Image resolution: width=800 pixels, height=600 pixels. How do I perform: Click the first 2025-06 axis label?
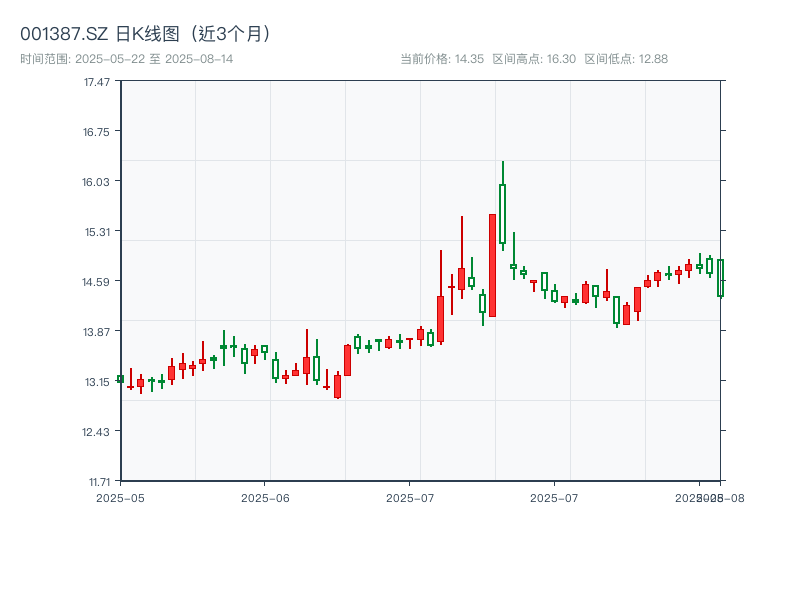coord(264,495)
